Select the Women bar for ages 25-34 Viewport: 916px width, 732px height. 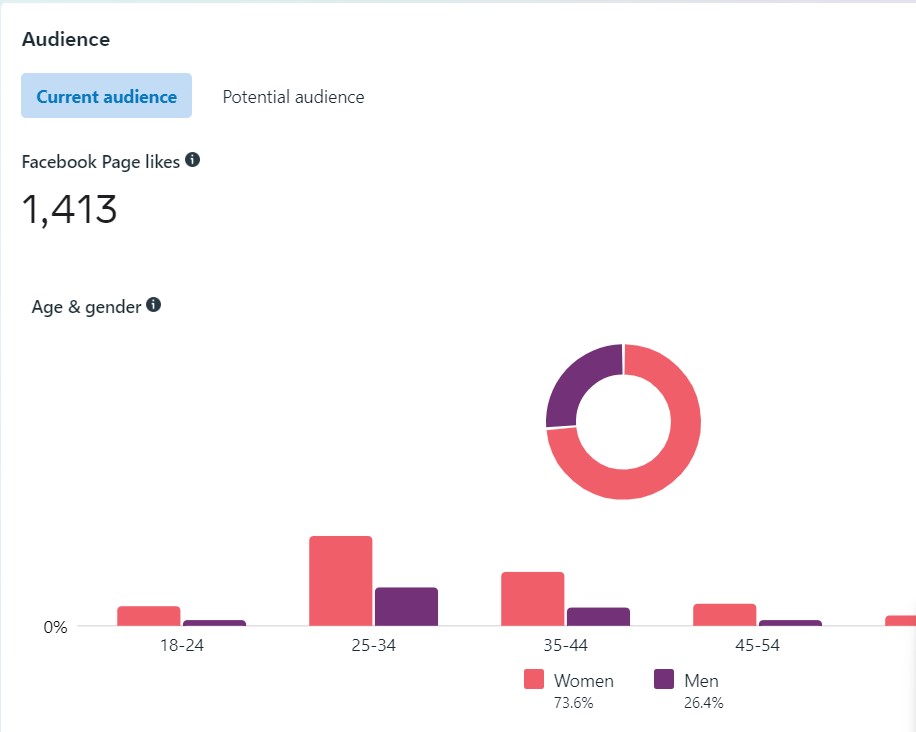tap(340, 581)
